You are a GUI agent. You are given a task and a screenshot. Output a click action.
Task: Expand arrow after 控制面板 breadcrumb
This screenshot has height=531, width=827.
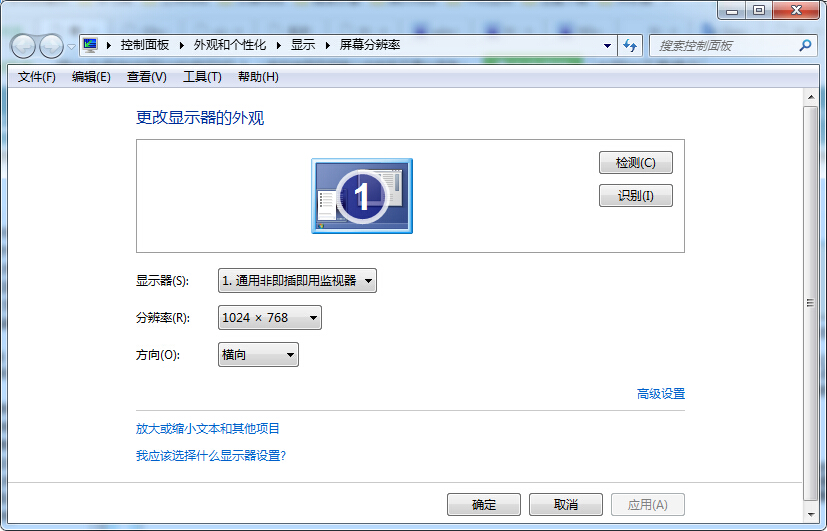(181, 45)
